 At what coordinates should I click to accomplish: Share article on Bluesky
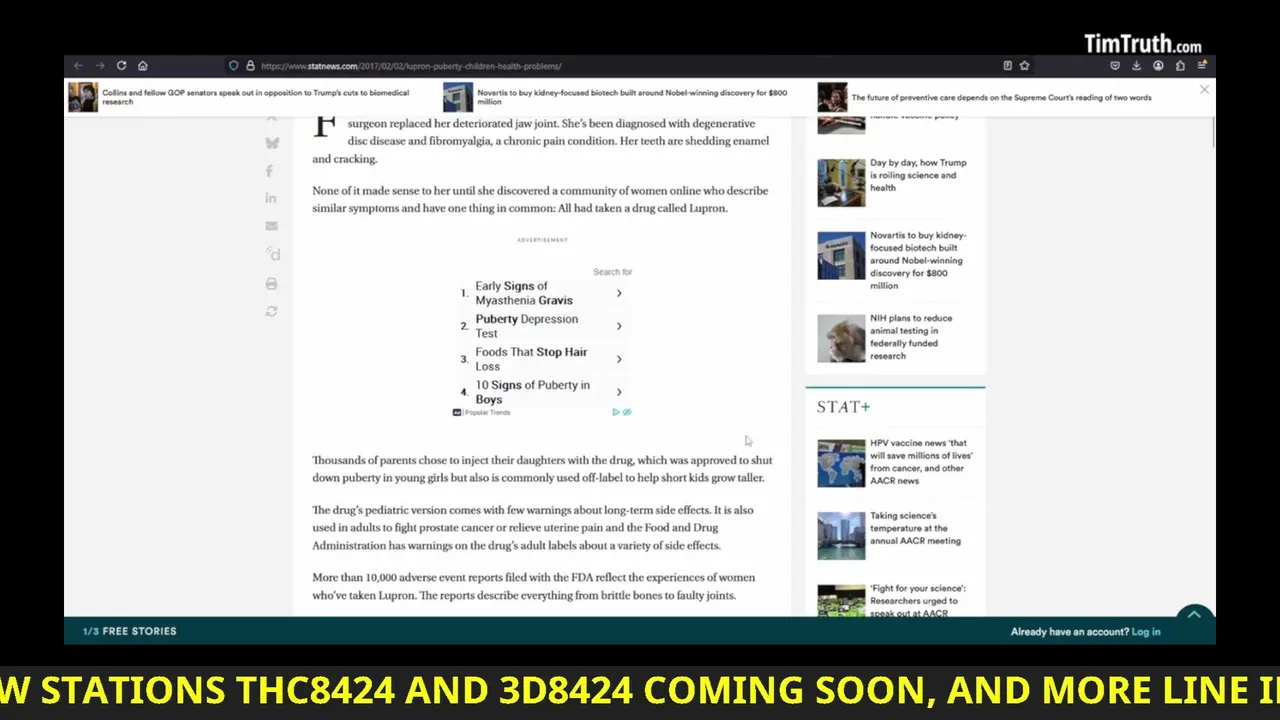pyautogui.click(x=271, y=143)
